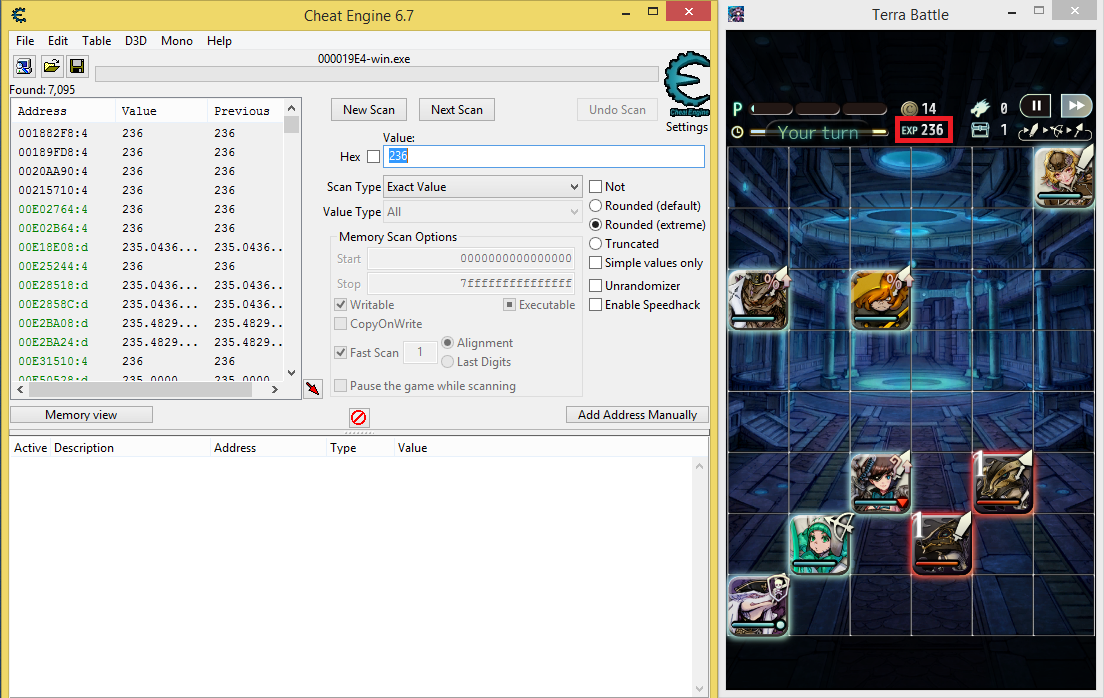
Task: Click the open process icon in toolbar
Action: tap(24, 66)
